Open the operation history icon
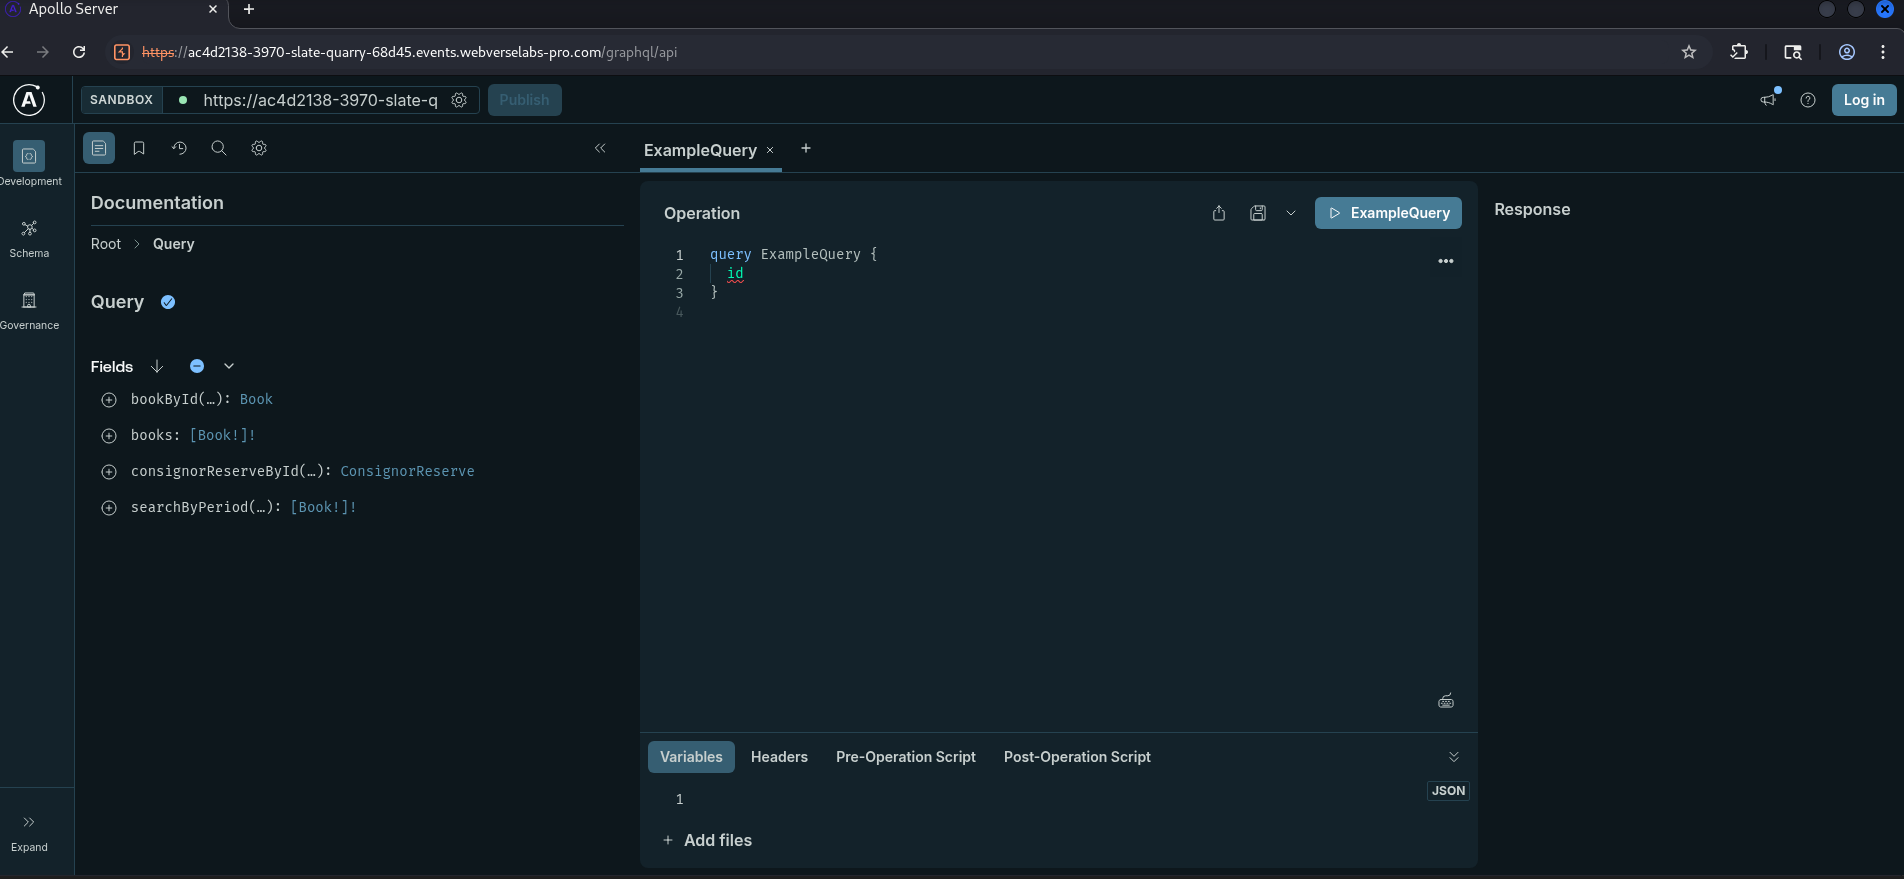 pyautogui.click(x=179, y=148)
